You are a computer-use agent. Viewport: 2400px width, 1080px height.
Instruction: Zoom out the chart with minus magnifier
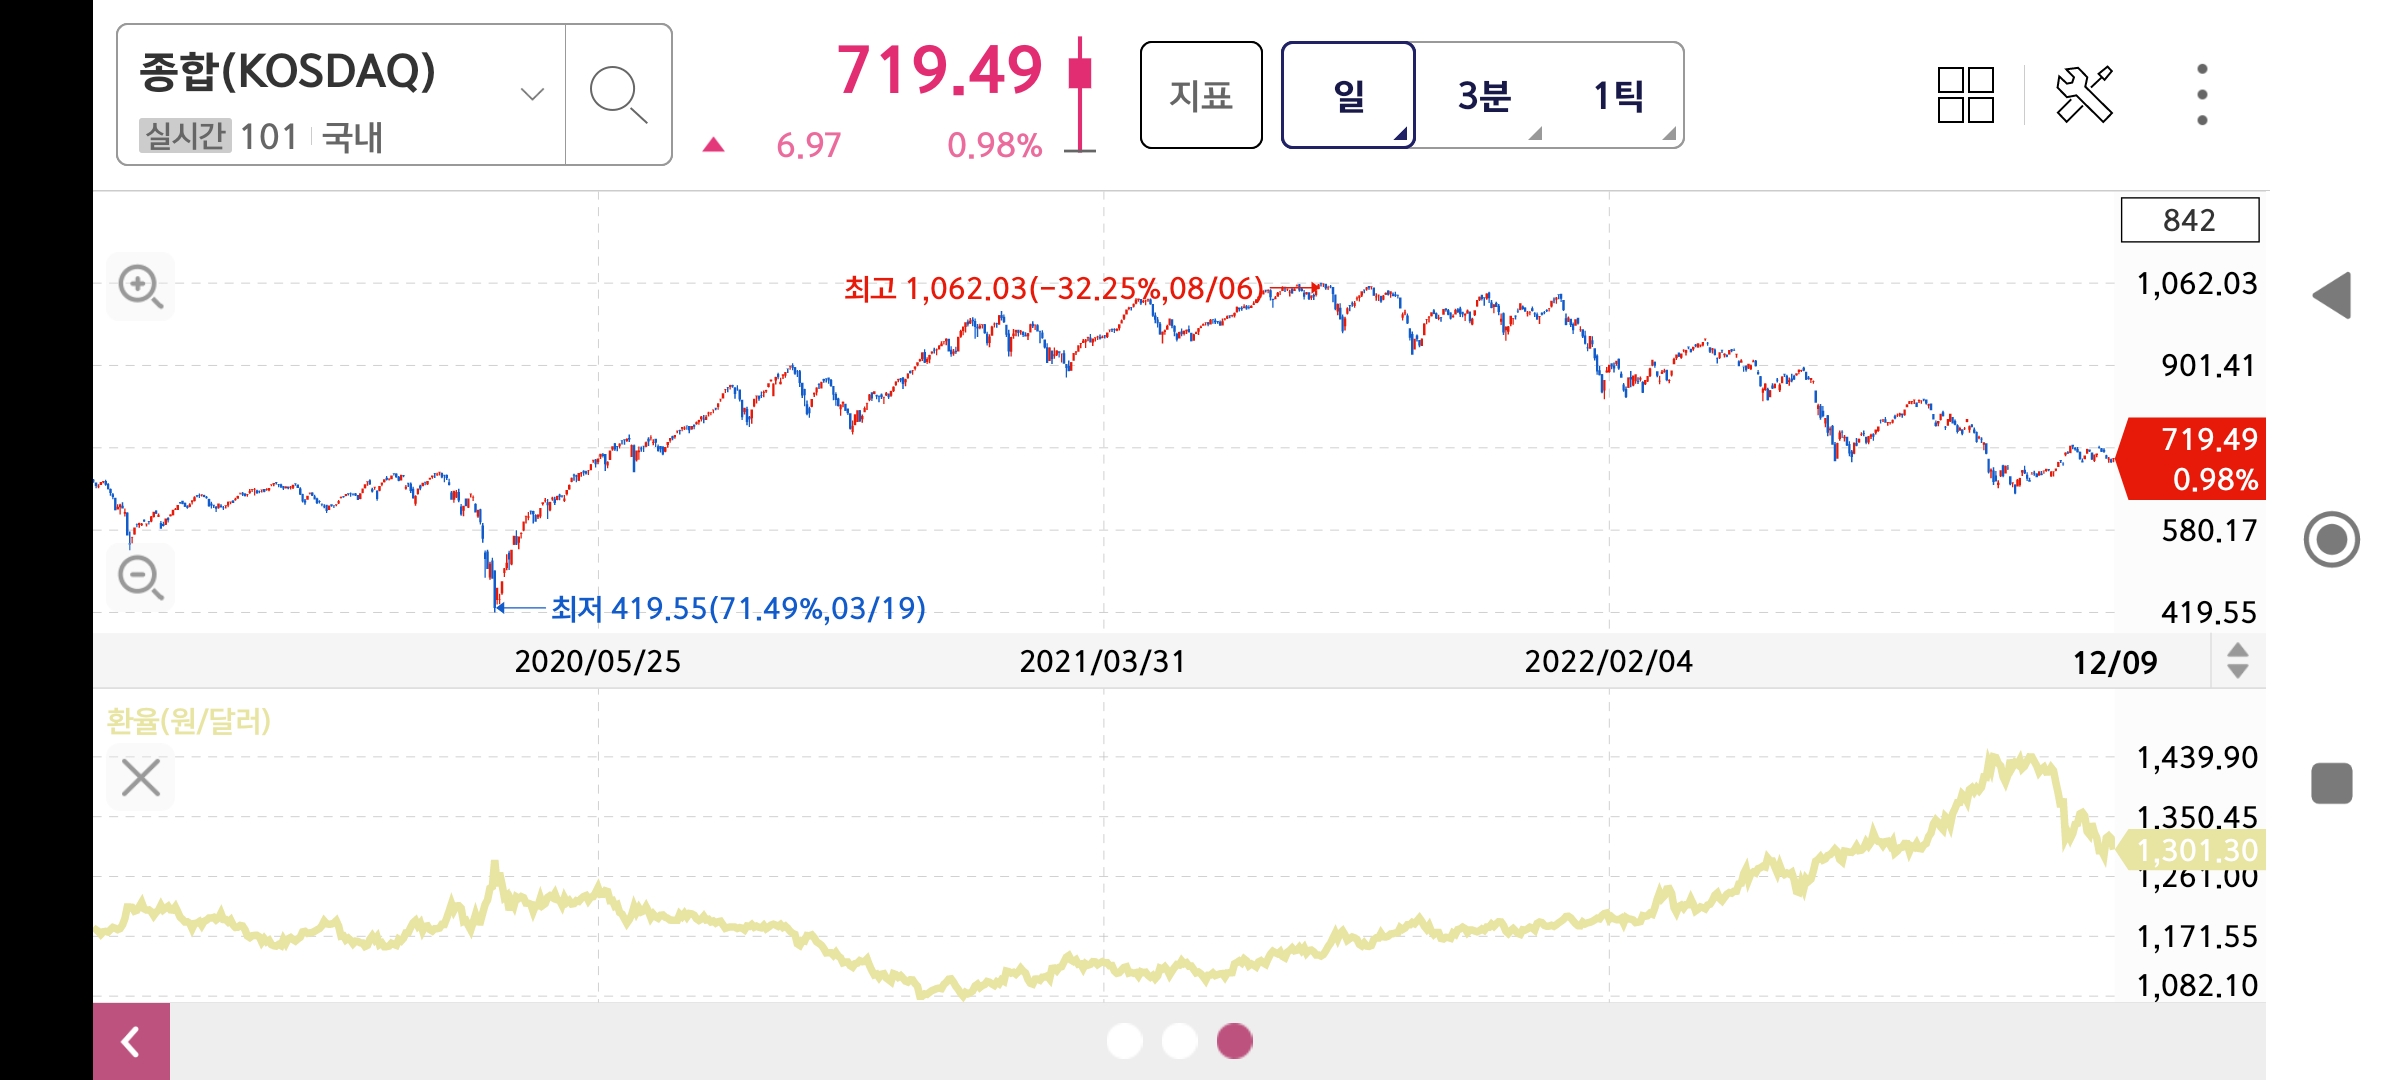coord(140,577)
